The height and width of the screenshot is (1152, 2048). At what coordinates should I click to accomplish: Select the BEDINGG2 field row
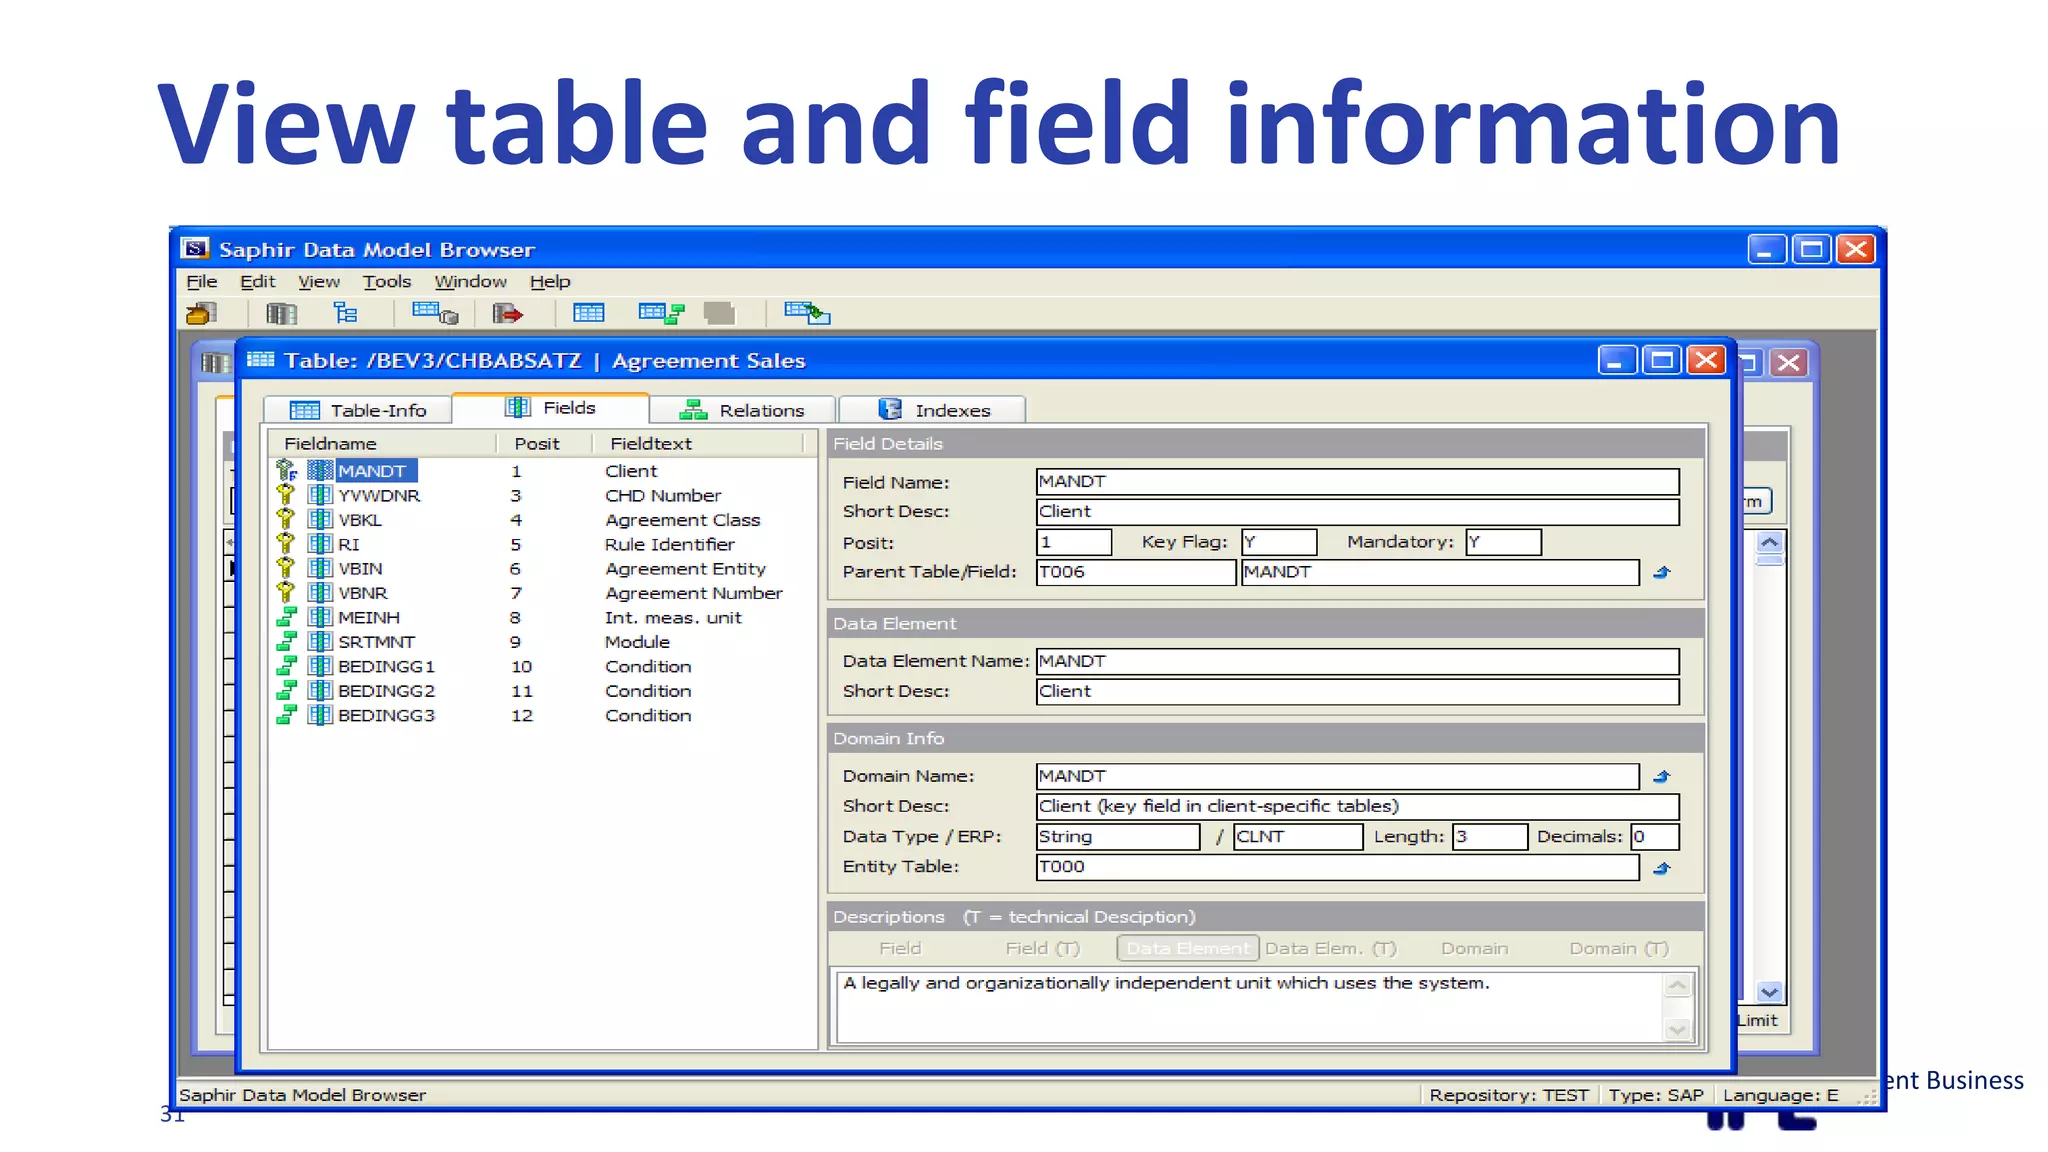click(x=543, y=691)
